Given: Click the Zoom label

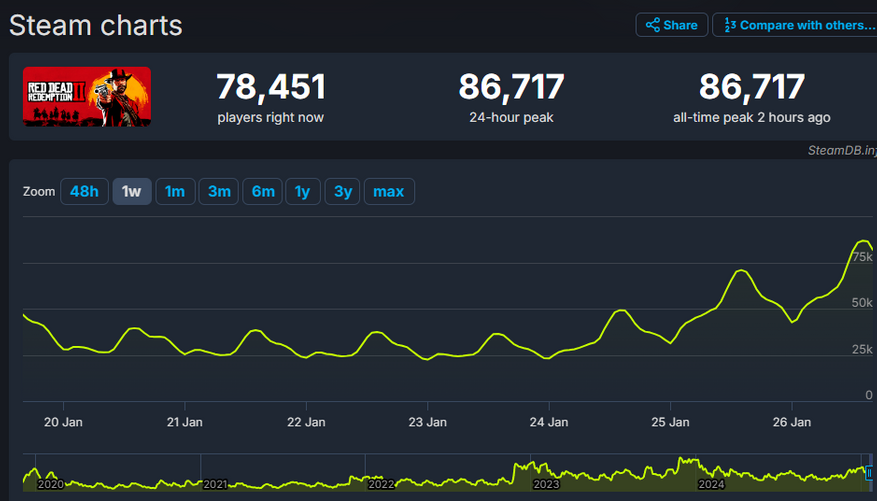Looking at the screenshot, I should coord(39,191).
